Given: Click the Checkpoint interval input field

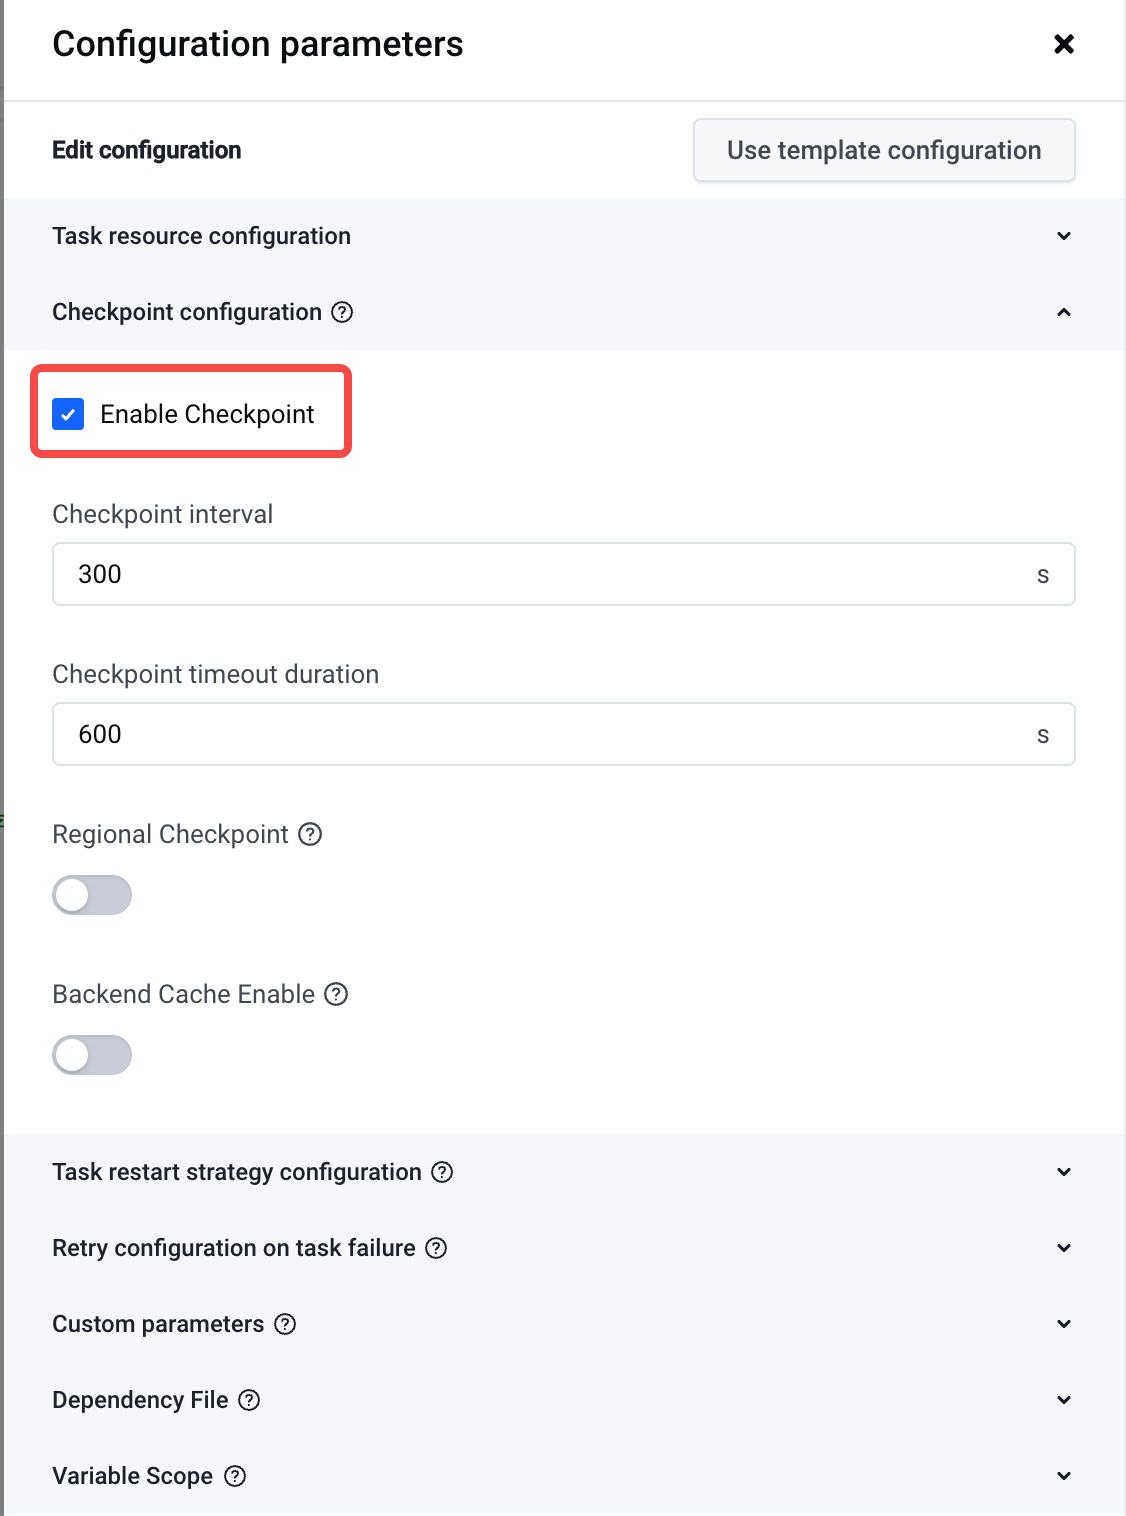Looking at the screenshot, I should click(564, 574).
